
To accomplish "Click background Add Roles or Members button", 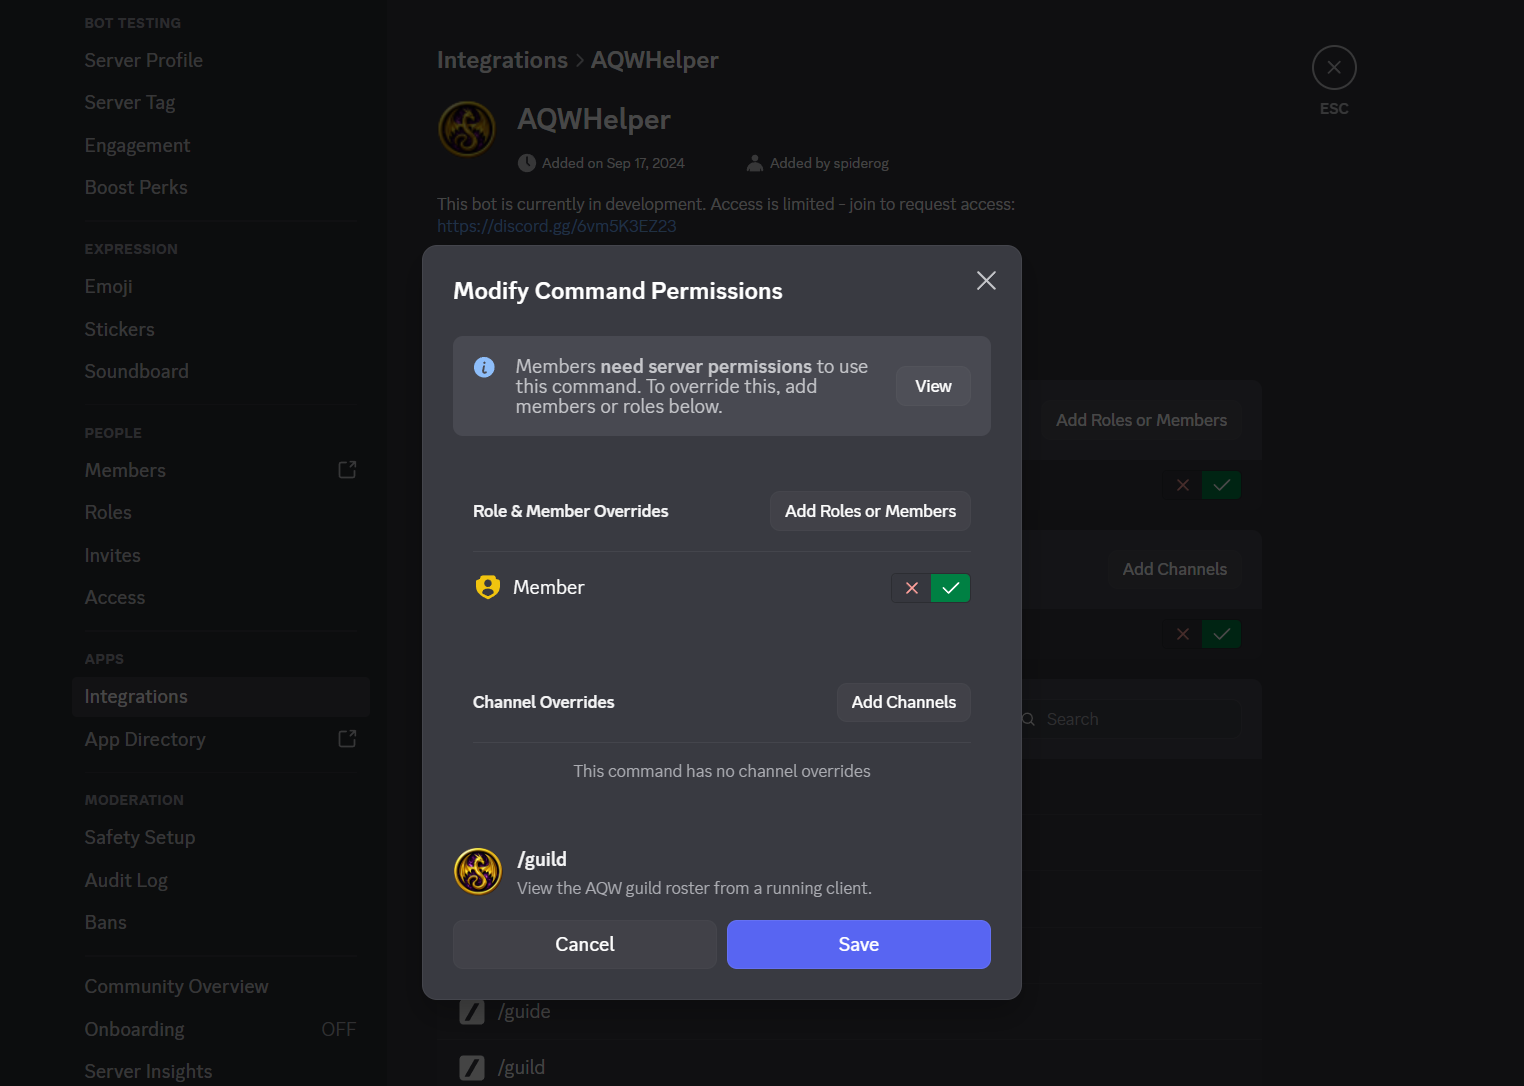I will click(1141, 420).
